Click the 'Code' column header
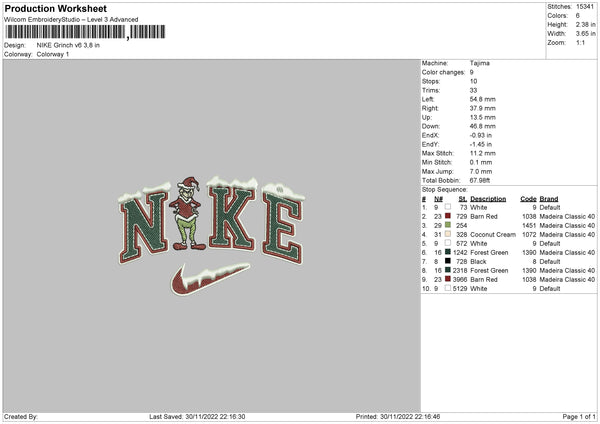 528,199
